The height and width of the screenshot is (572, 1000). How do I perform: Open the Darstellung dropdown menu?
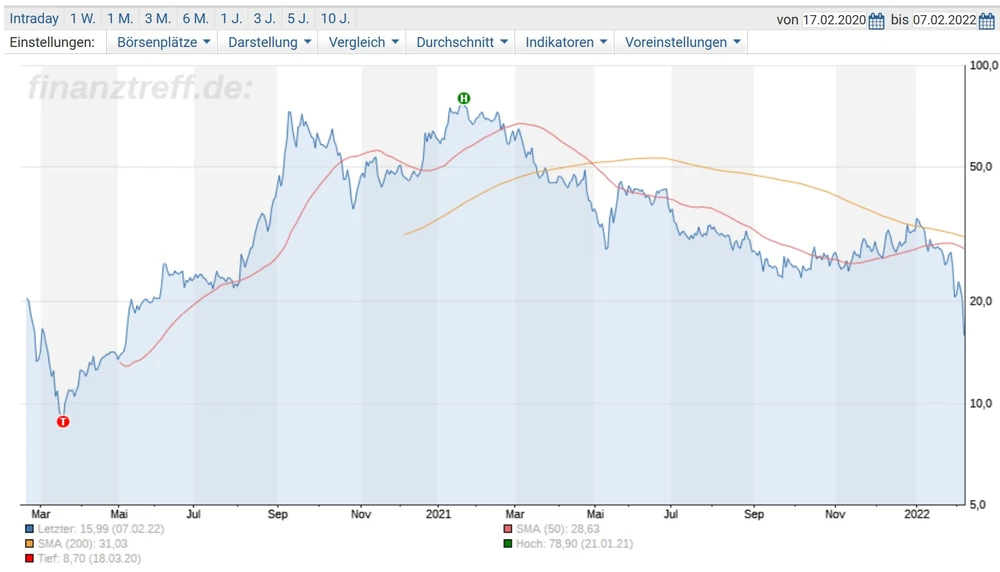(270, 42)
